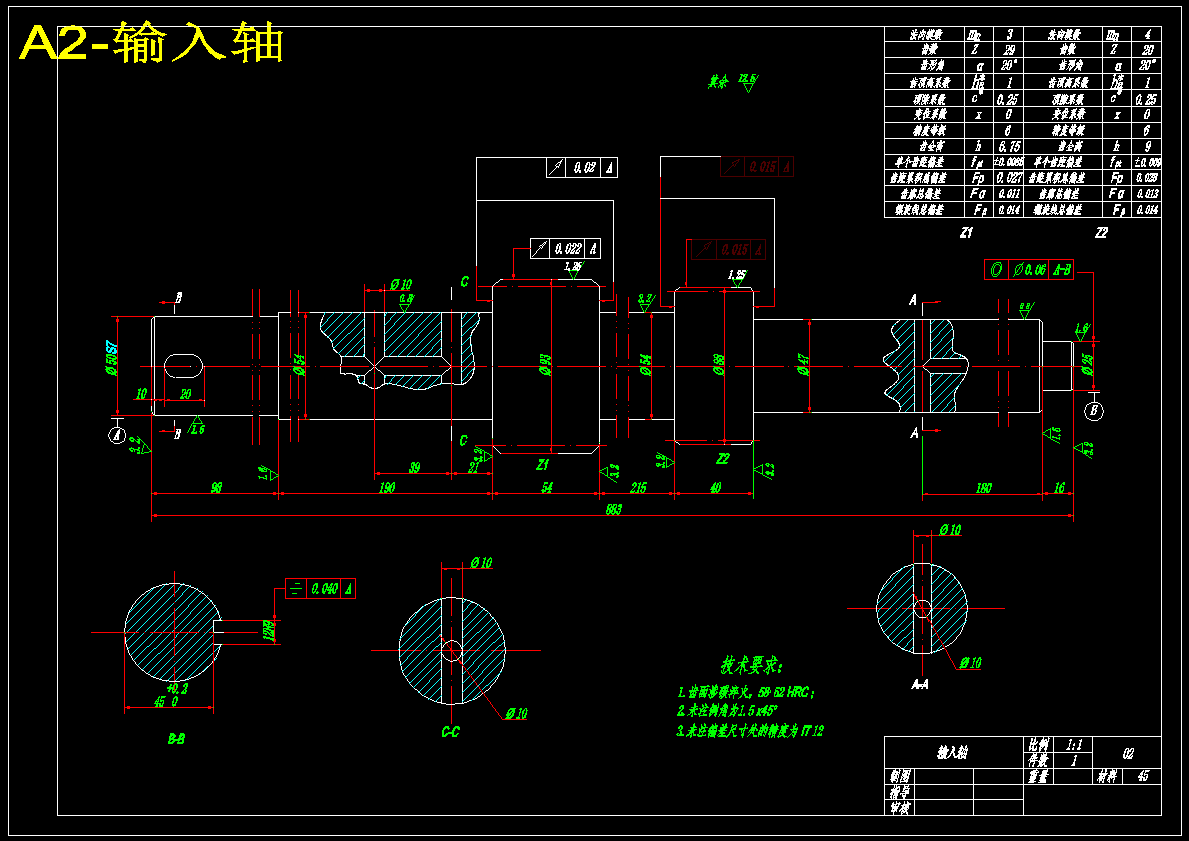Click the "0.040" tolerance frame near section B-B
This screenshot has height=841, width=1189.
pyautogui.click(x=320, y=588)
